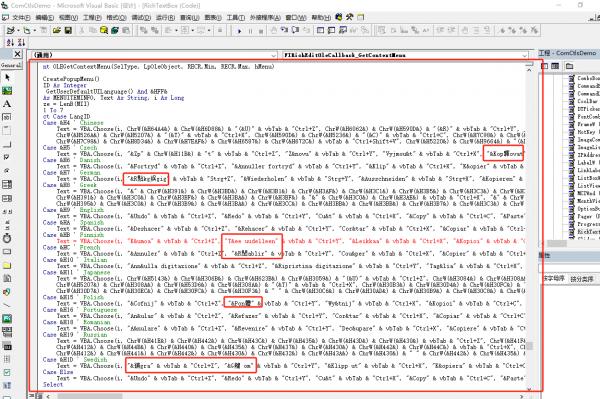Open the 帮助(H) menu
Viewport: 600px width, 399px height.
321,18
